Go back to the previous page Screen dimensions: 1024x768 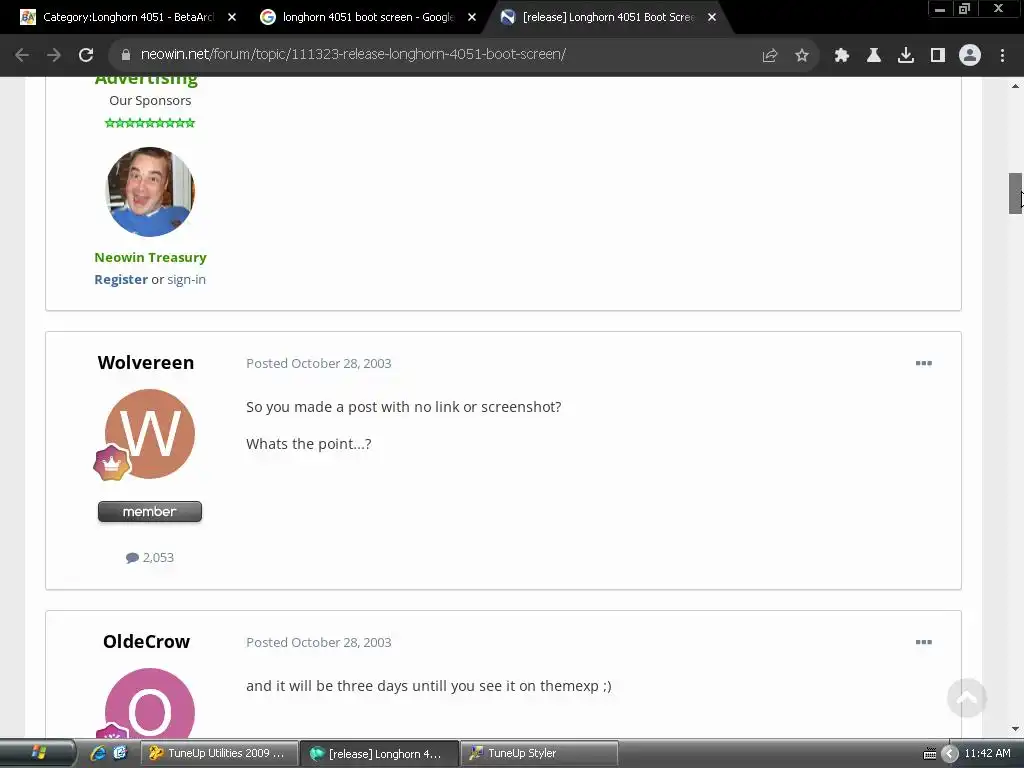pos(22,55)
